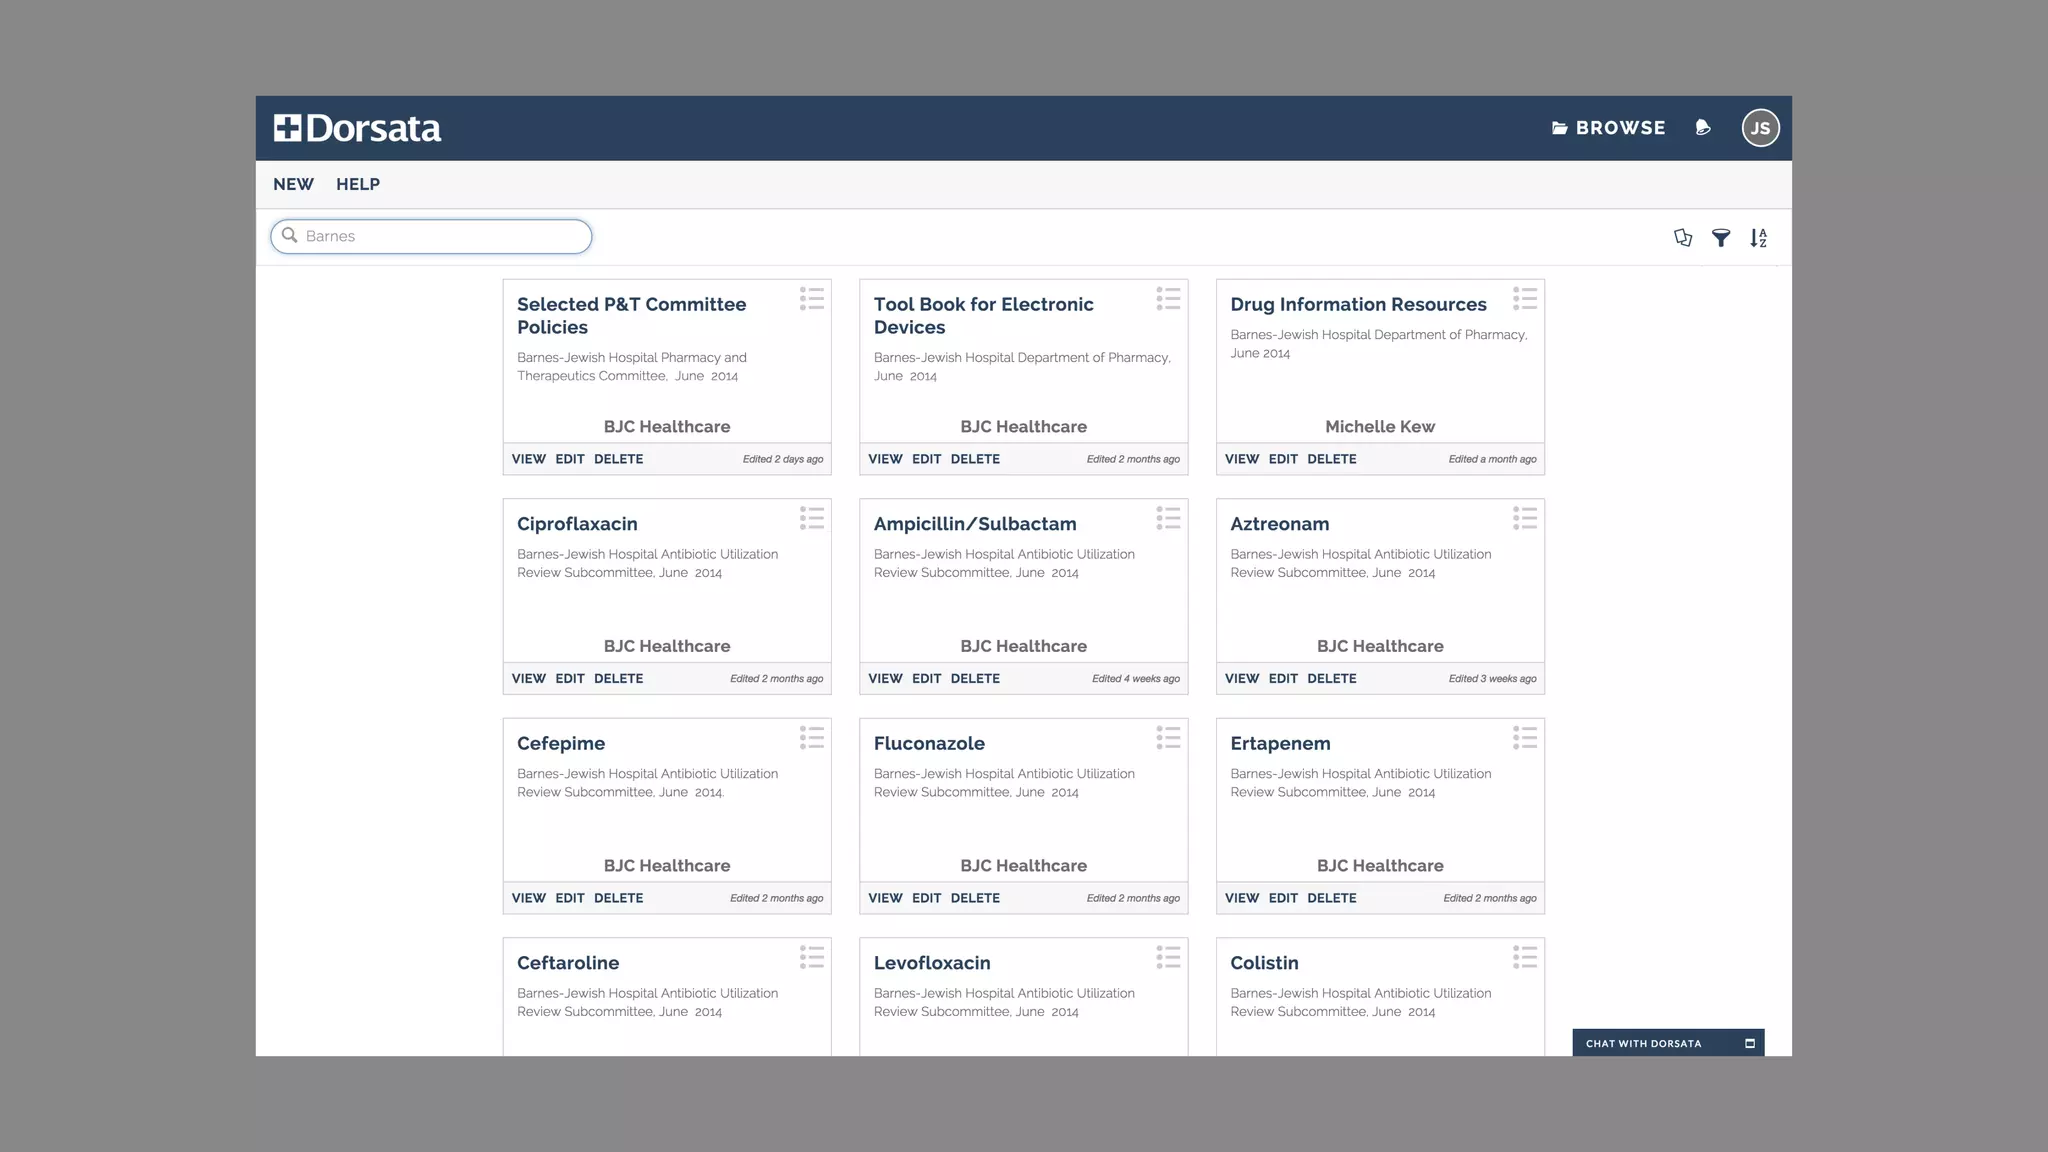Image resolution: width=2048 pixels, height=1152 pixels.
Task: Open list menu on Ciproflaxacin card
Action: tap(812, 518)
